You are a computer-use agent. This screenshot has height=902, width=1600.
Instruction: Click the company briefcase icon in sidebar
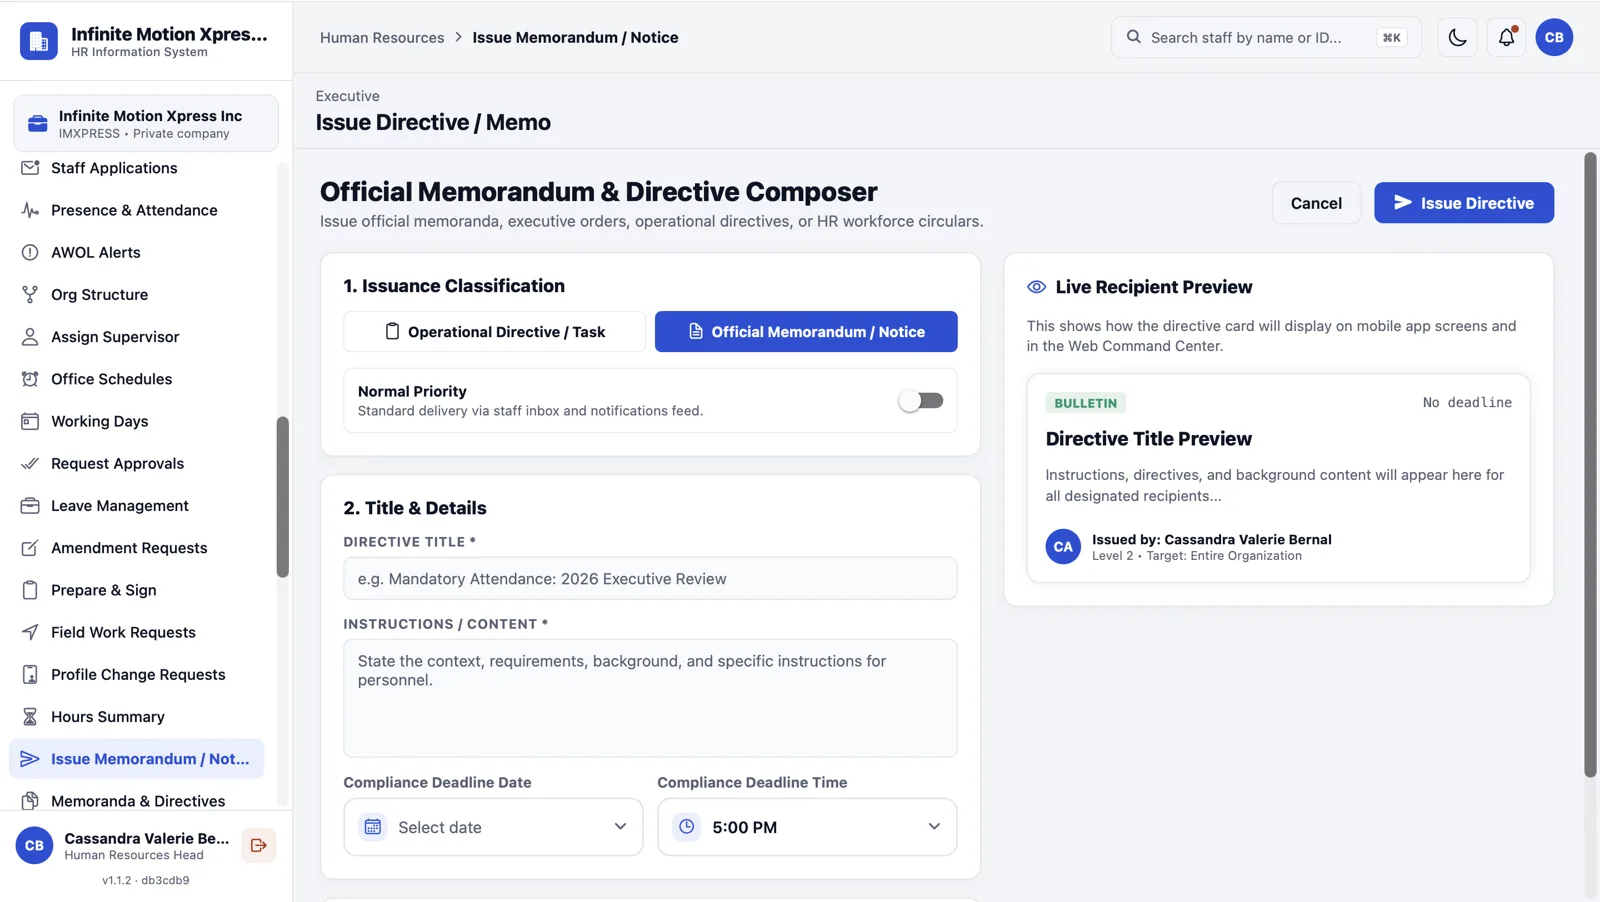click(x=38, y=124)
